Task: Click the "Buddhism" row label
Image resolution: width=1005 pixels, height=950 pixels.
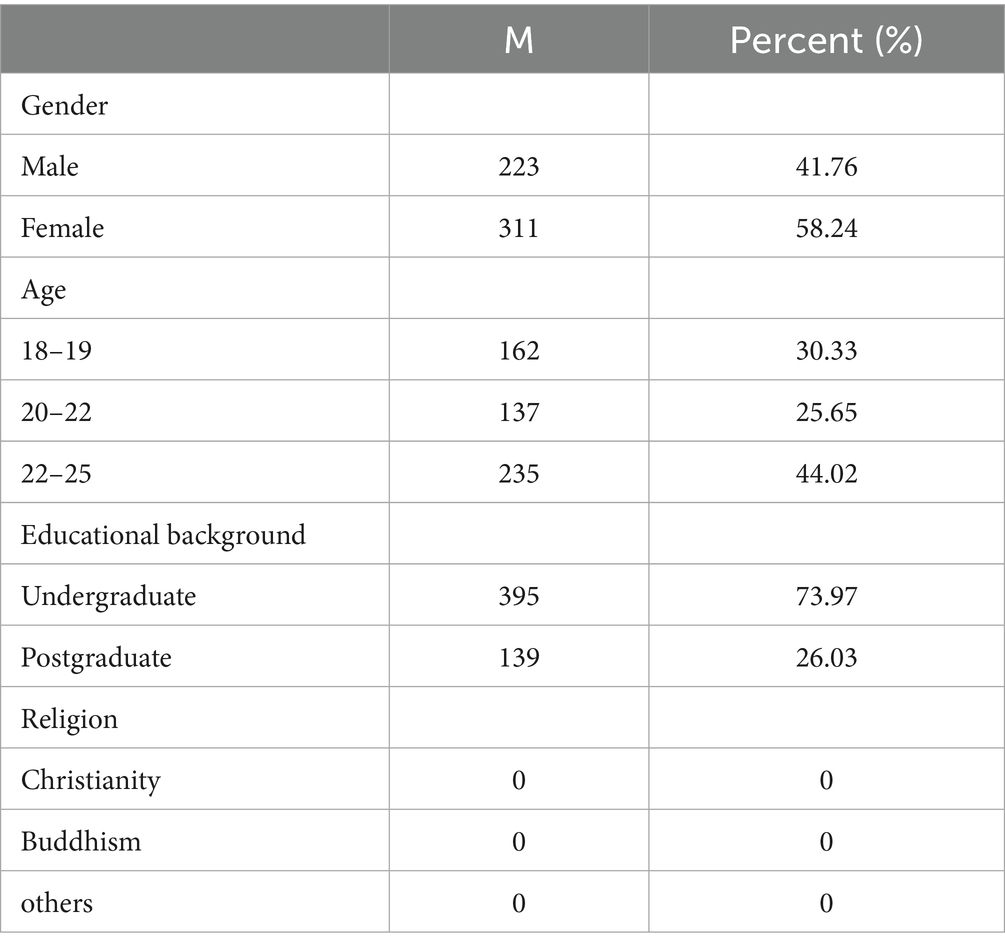Action: (81, 842)
